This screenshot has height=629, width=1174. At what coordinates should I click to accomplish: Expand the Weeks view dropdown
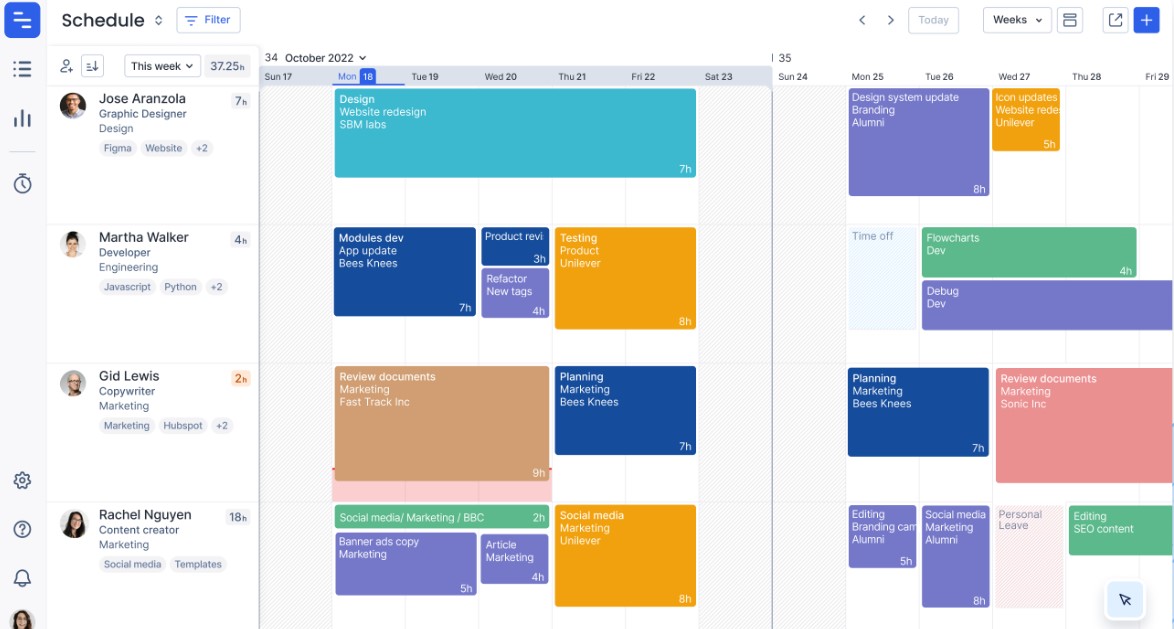click(1017, 20)
